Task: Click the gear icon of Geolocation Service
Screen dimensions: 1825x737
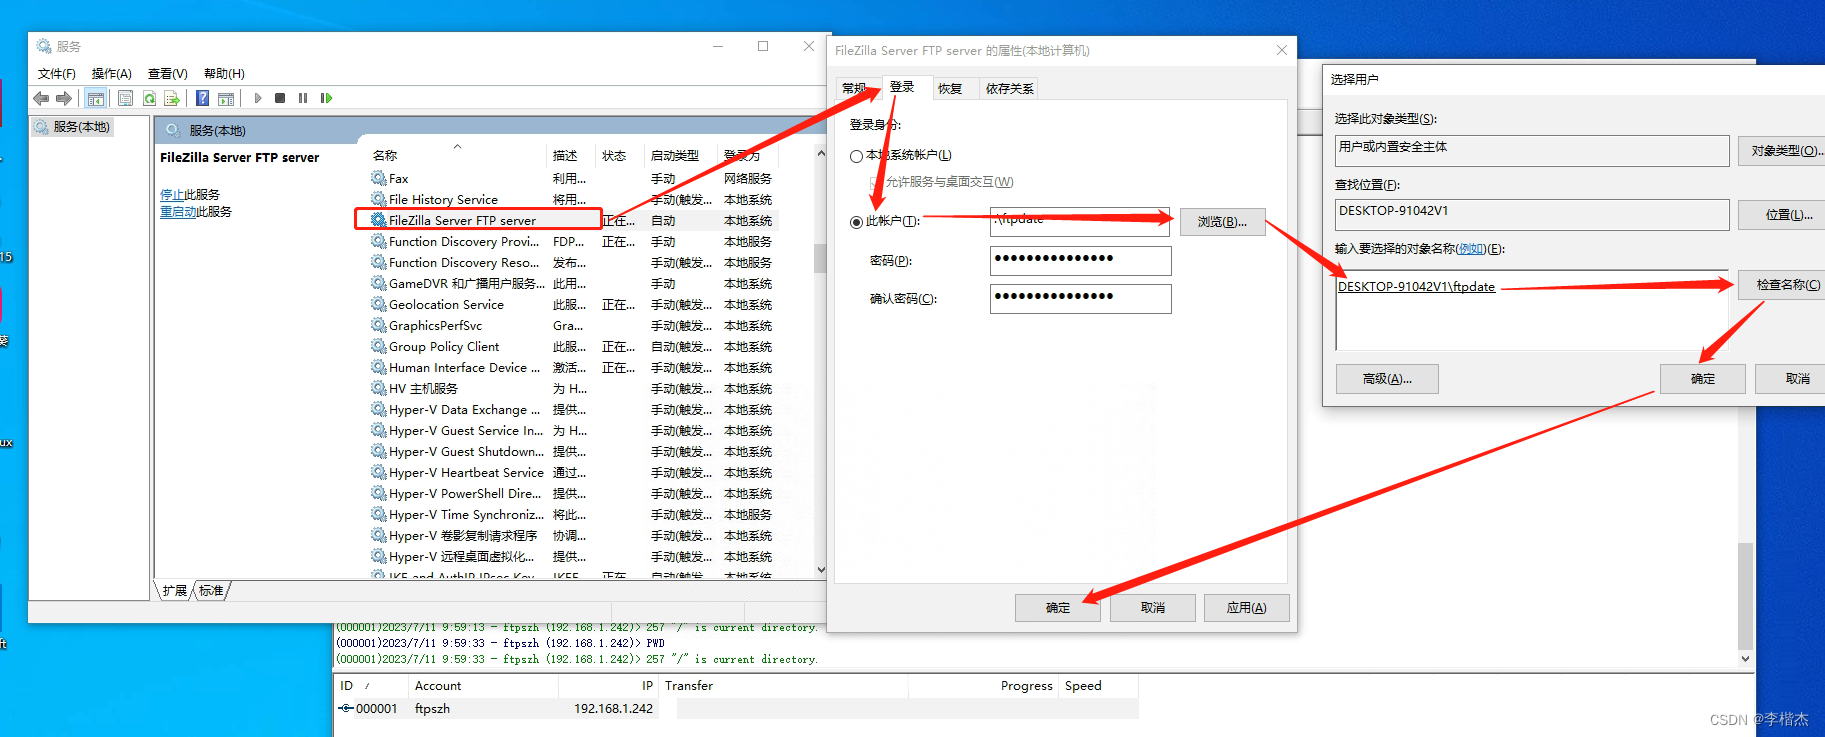Action: point(378,304)
